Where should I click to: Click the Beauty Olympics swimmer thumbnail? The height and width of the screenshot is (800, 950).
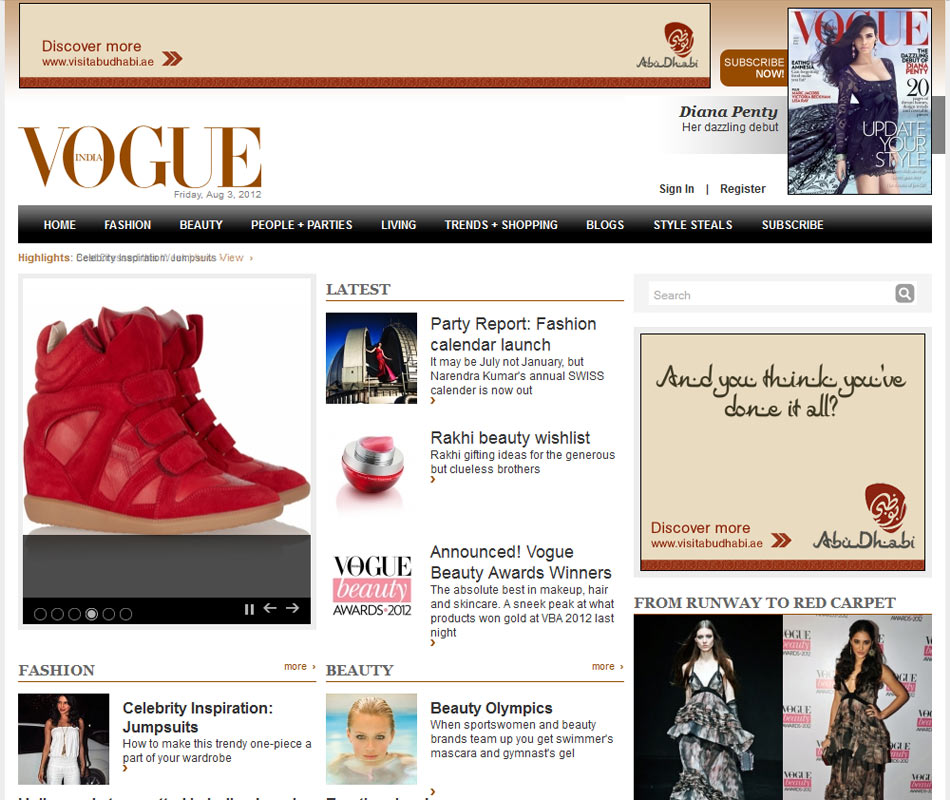[x=371, y=739]
